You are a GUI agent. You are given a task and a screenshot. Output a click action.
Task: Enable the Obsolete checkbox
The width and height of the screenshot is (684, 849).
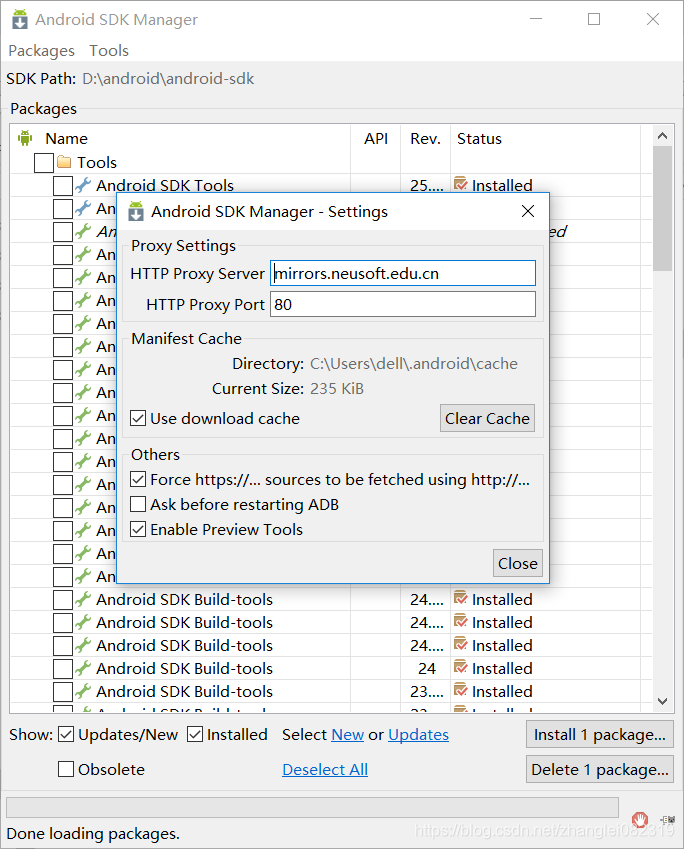tap(66, 769)
